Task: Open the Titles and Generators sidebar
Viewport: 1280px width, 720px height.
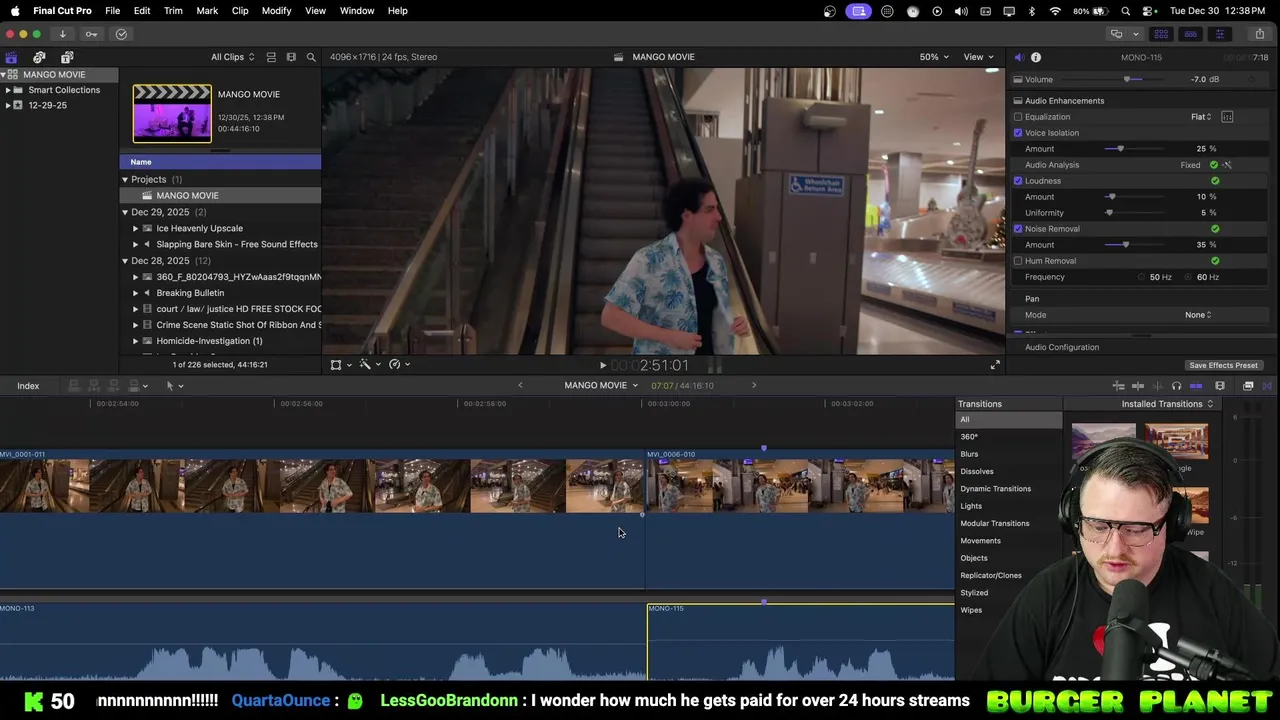Action: point(67,57)
